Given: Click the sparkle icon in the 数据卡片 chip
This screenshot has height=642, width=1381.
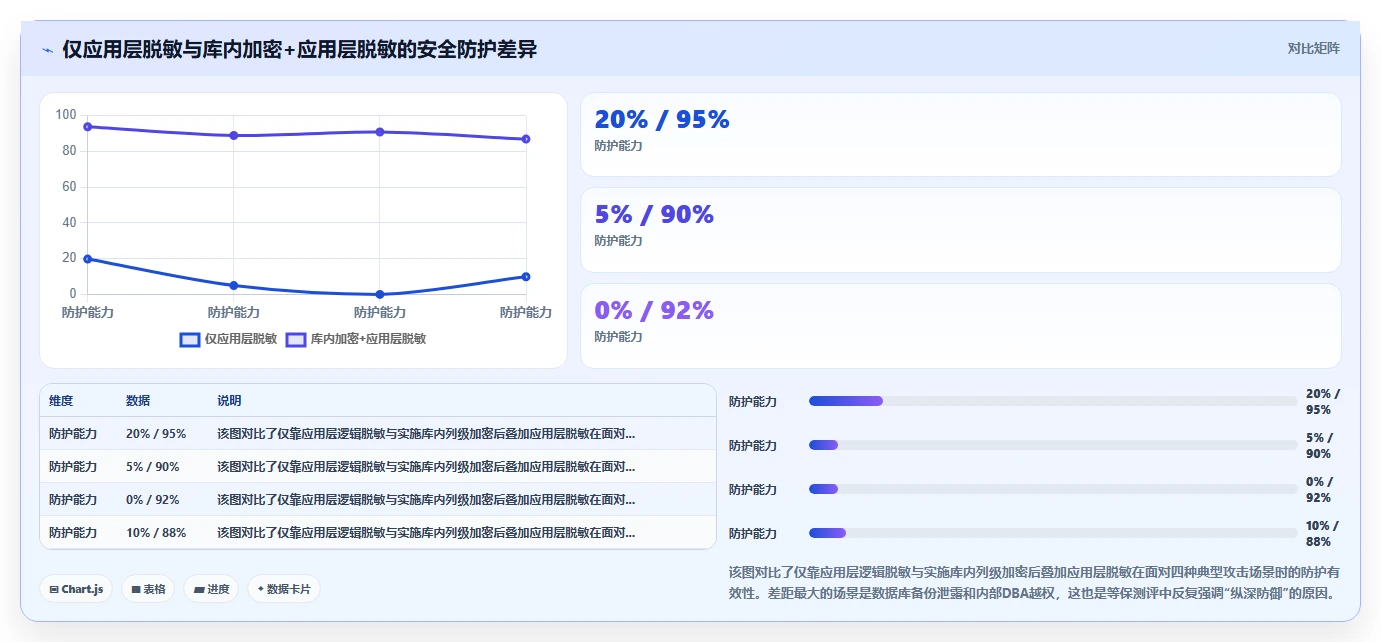Looking at the screenshot, I should coord(261,589).
